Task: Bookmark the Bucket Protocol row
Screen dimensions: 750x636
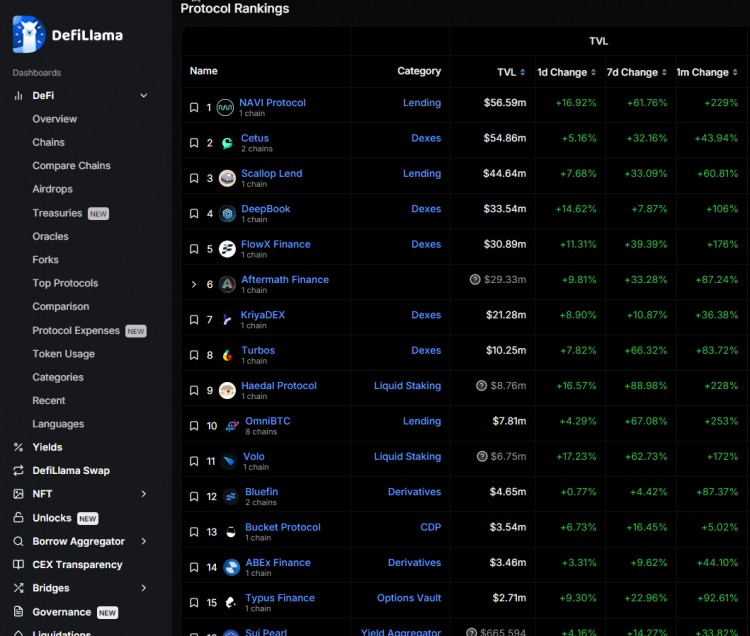Action: point(194,532)
